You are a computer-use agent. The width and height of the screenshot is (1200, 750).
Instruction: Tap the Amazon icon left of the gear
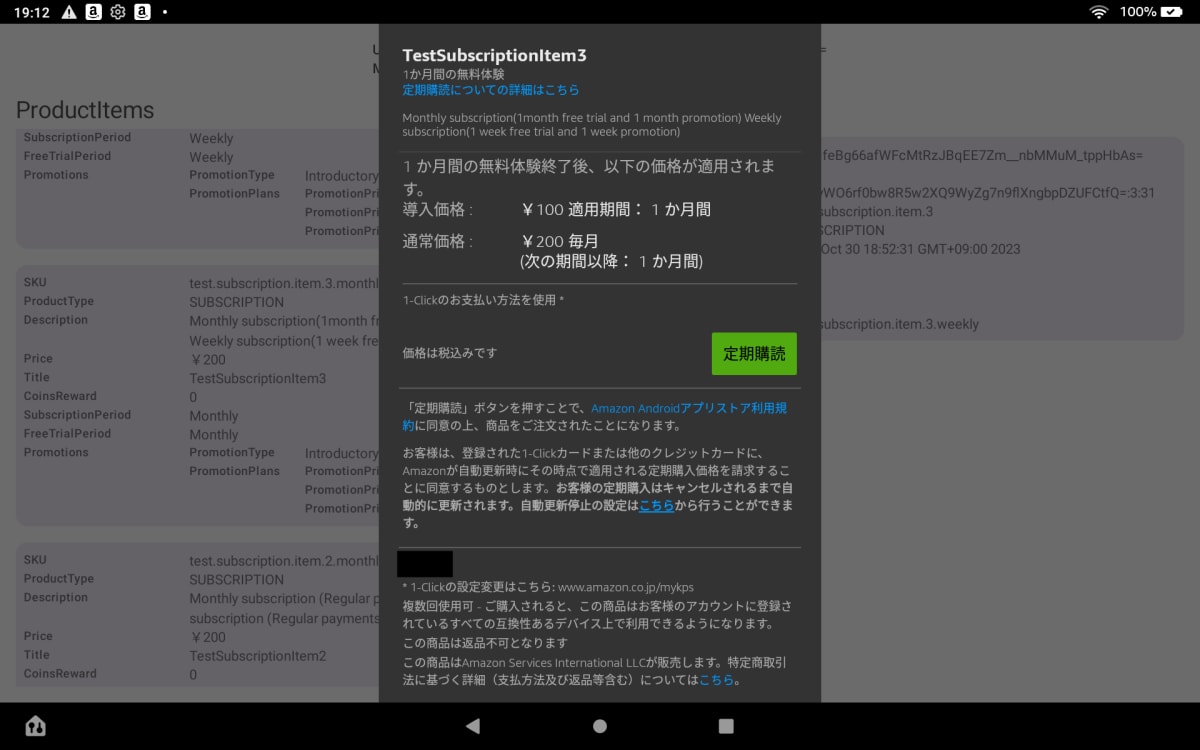click(x=93, y=12)
